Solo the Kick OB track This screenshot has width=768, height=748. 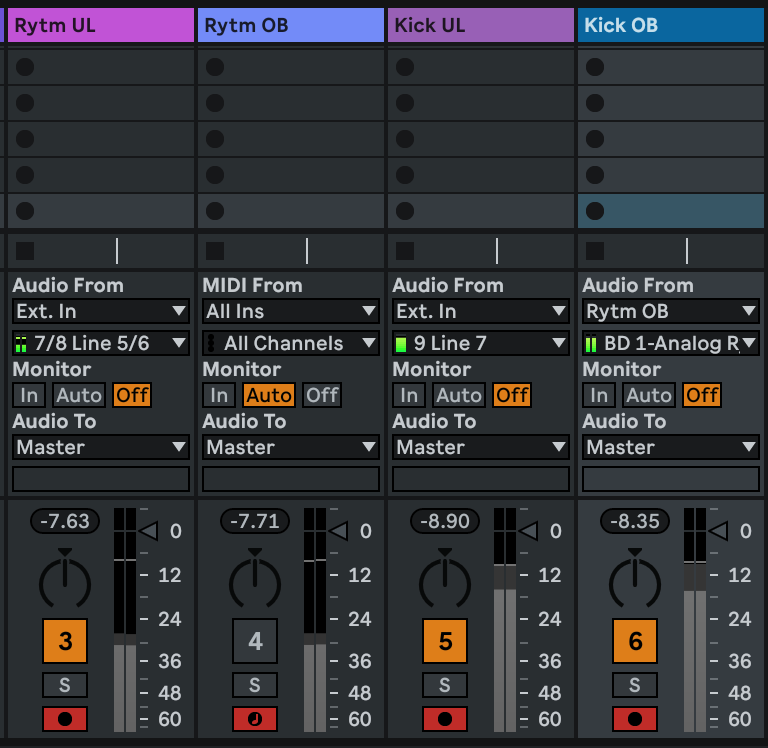tap(635, 685)
